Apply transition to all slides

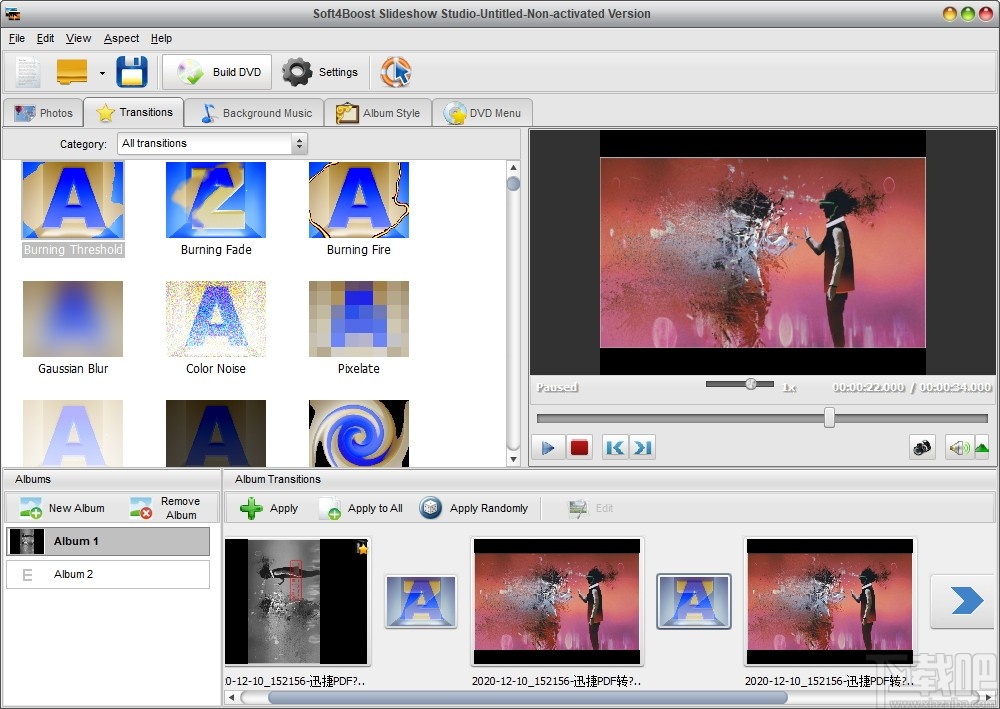point(361,508)
